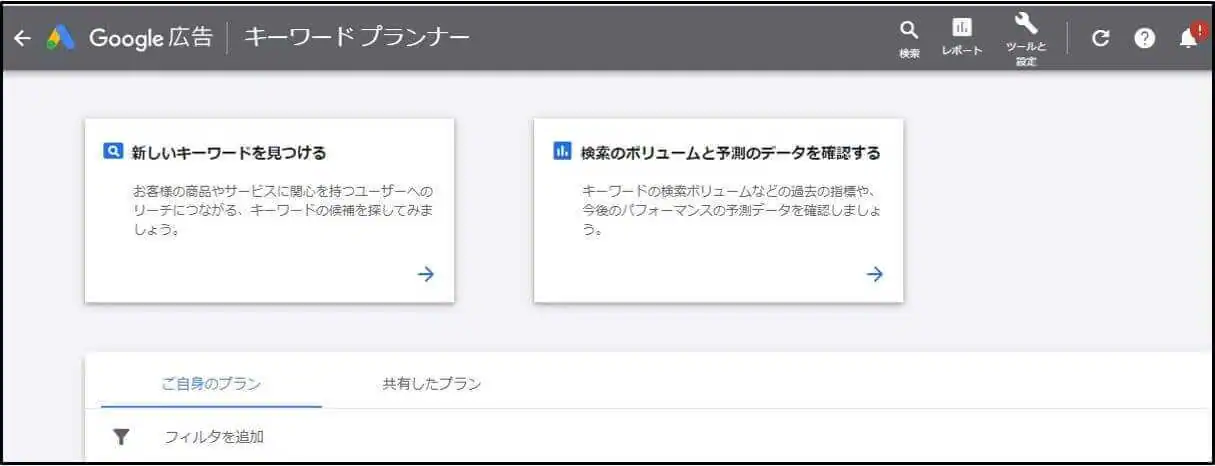Open the help question mark icon
This screenshot has width=1215, height=466.
tap(1145, 38)
